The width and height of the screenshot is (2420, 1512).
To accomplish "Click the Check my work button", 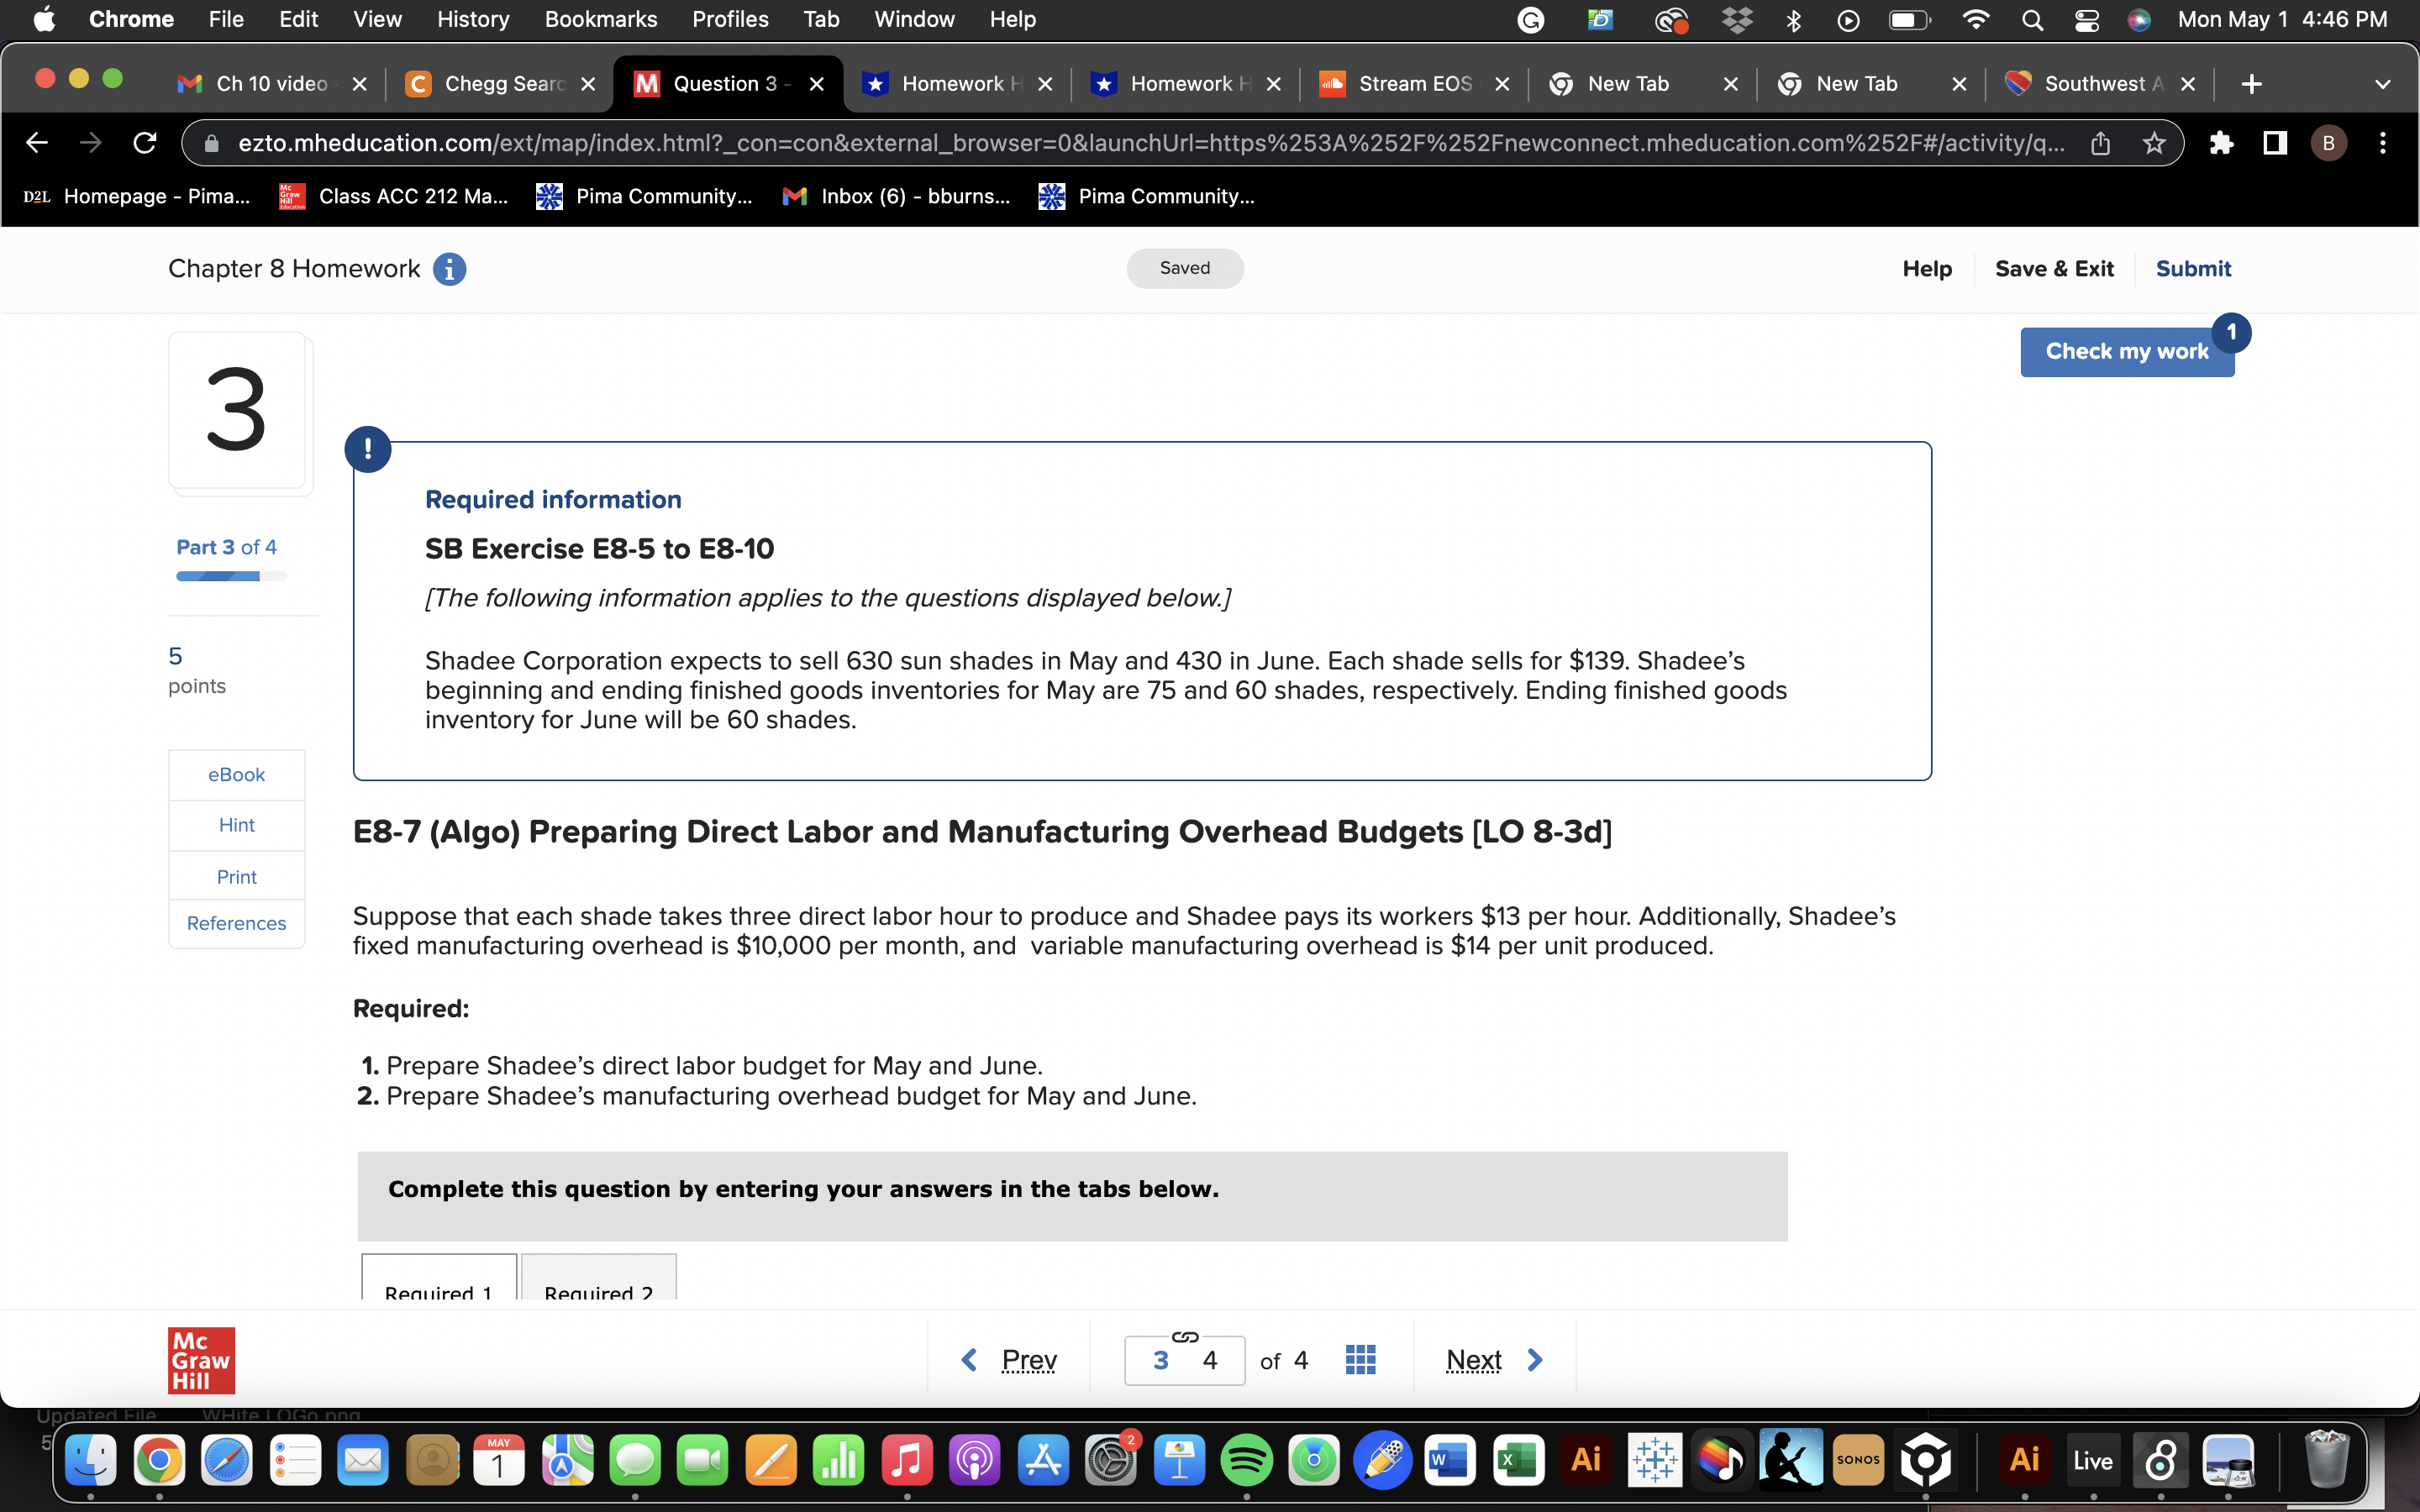I will pos(2126,351).
